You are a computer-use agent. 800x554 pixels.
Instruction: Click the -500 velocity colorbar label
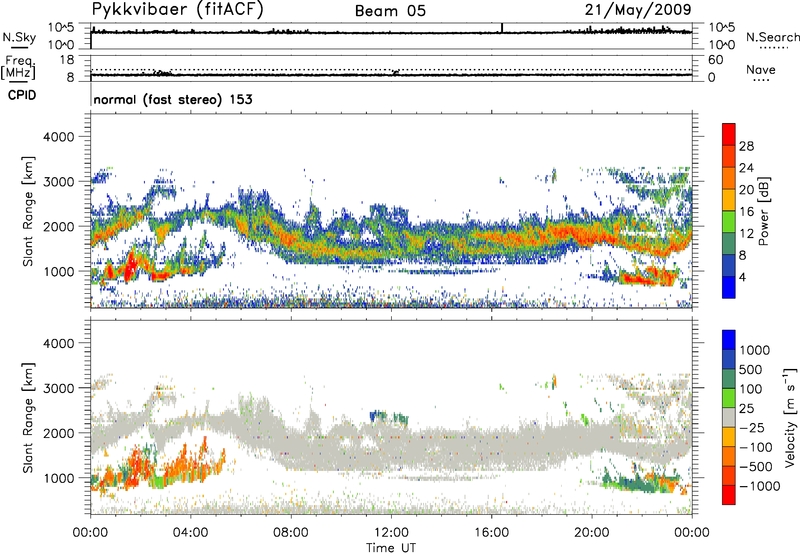(x=756, y=467)
